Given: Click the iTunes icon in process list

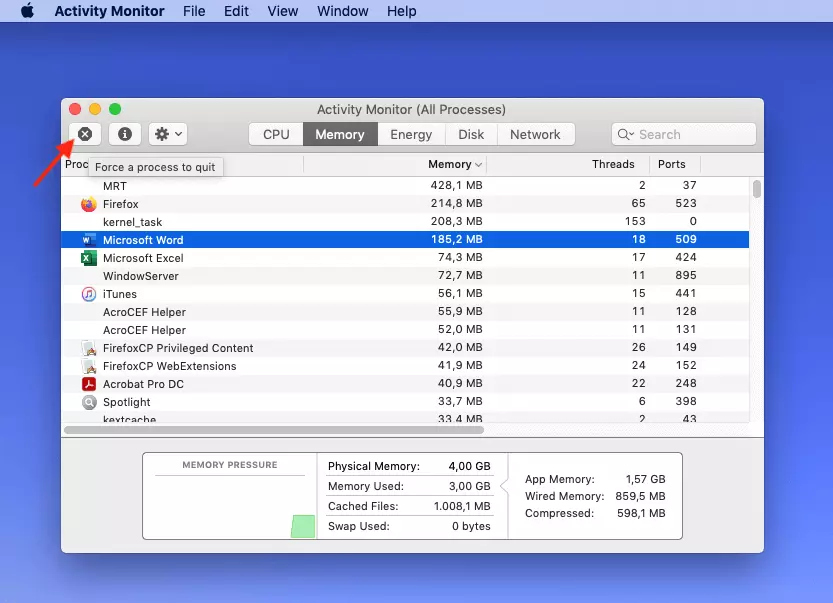Looking at the screenshot, I should [89, 294].
